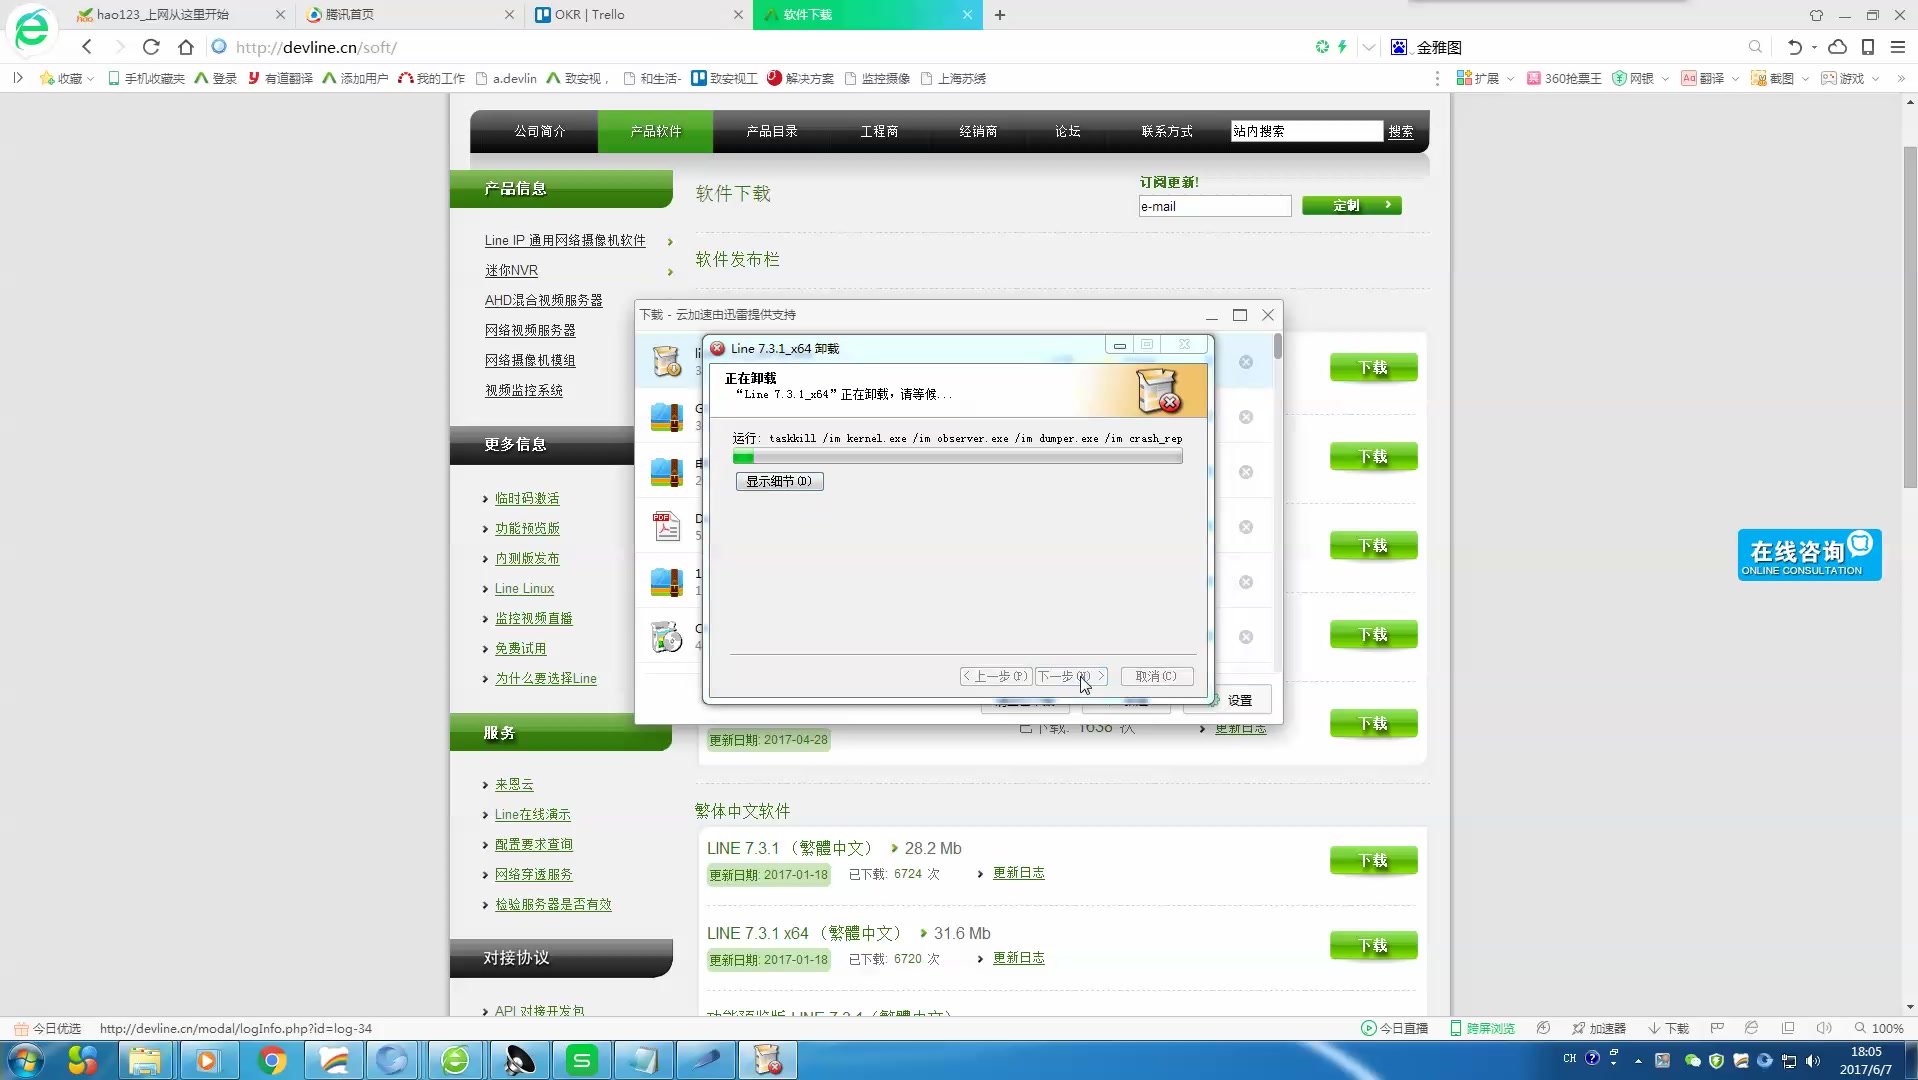Open the 翻译 translate extension

click(1703, 78)
